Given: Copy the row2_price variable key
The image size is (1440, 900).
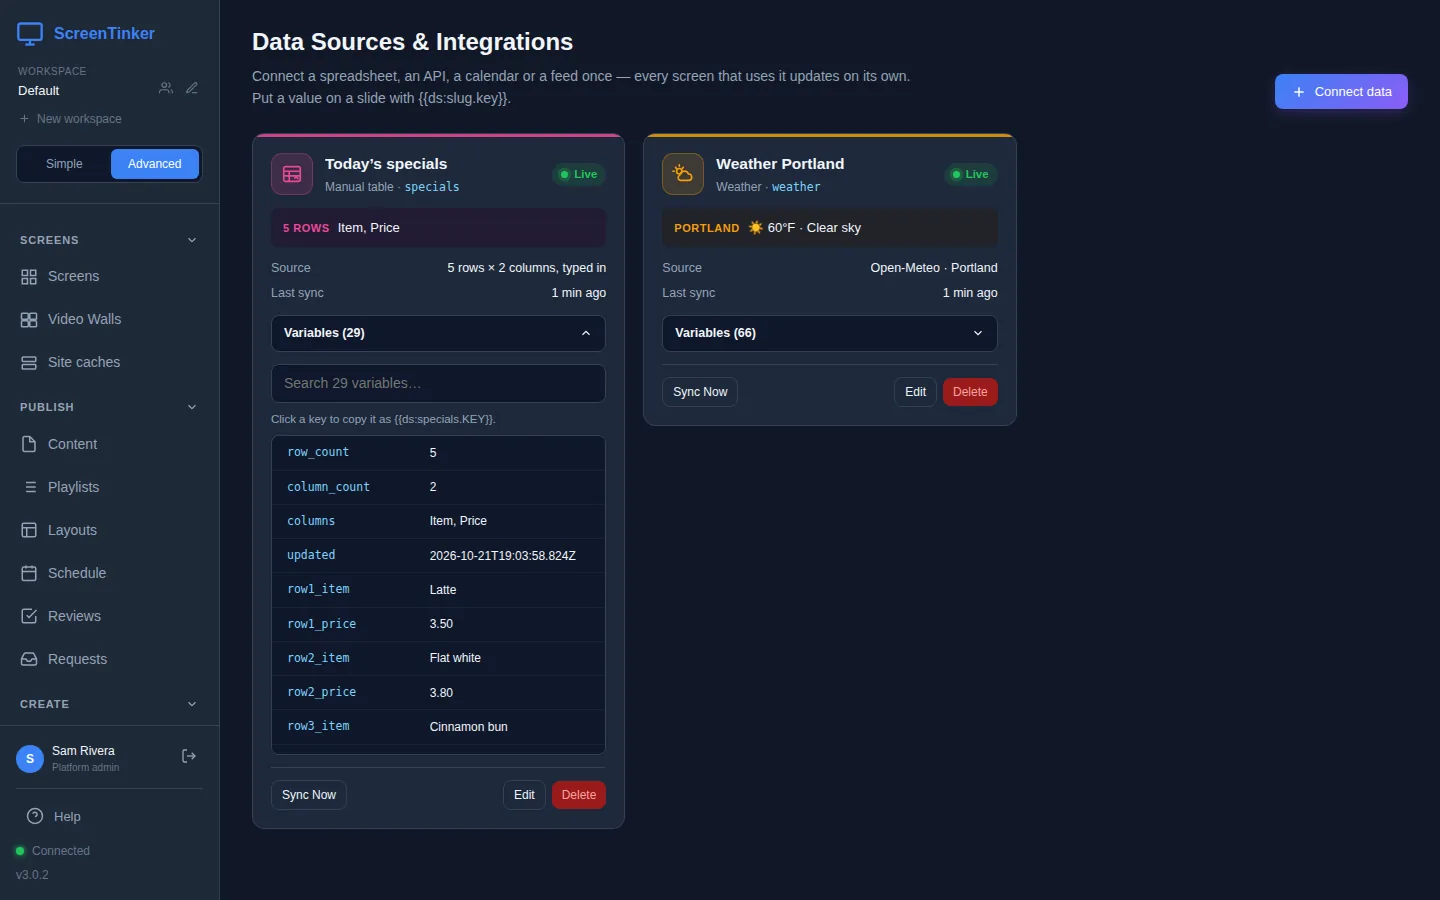Looking at the screenshot, I should click(x=321, y=692).
